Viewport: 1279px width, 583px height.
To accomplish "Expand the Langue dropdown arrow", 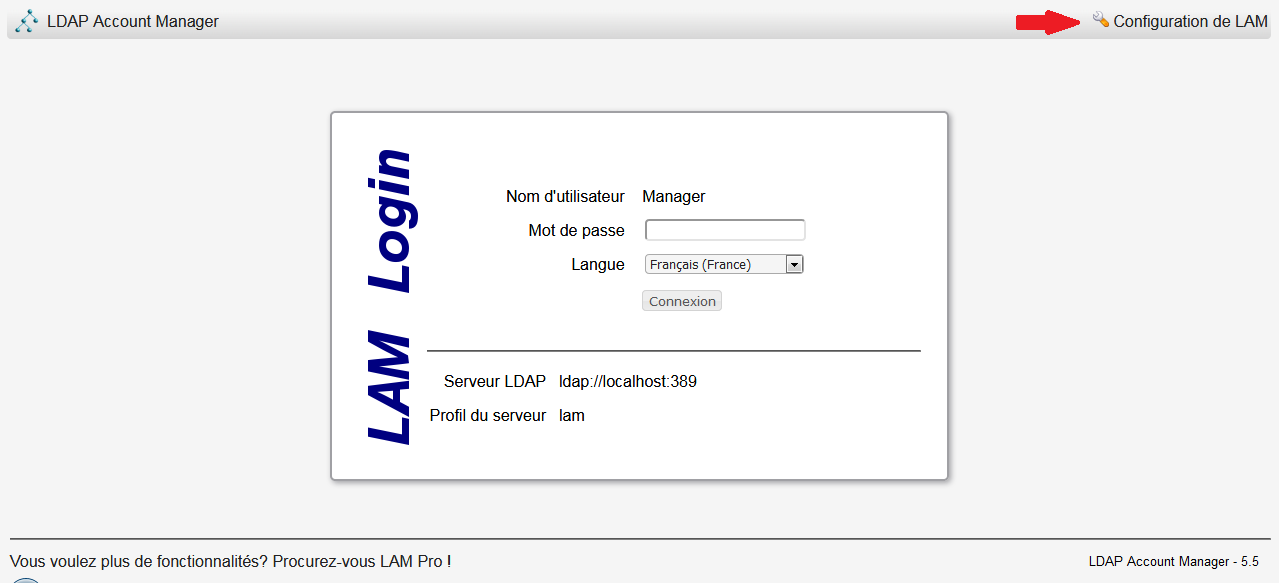I will click(x=794, y=265).
